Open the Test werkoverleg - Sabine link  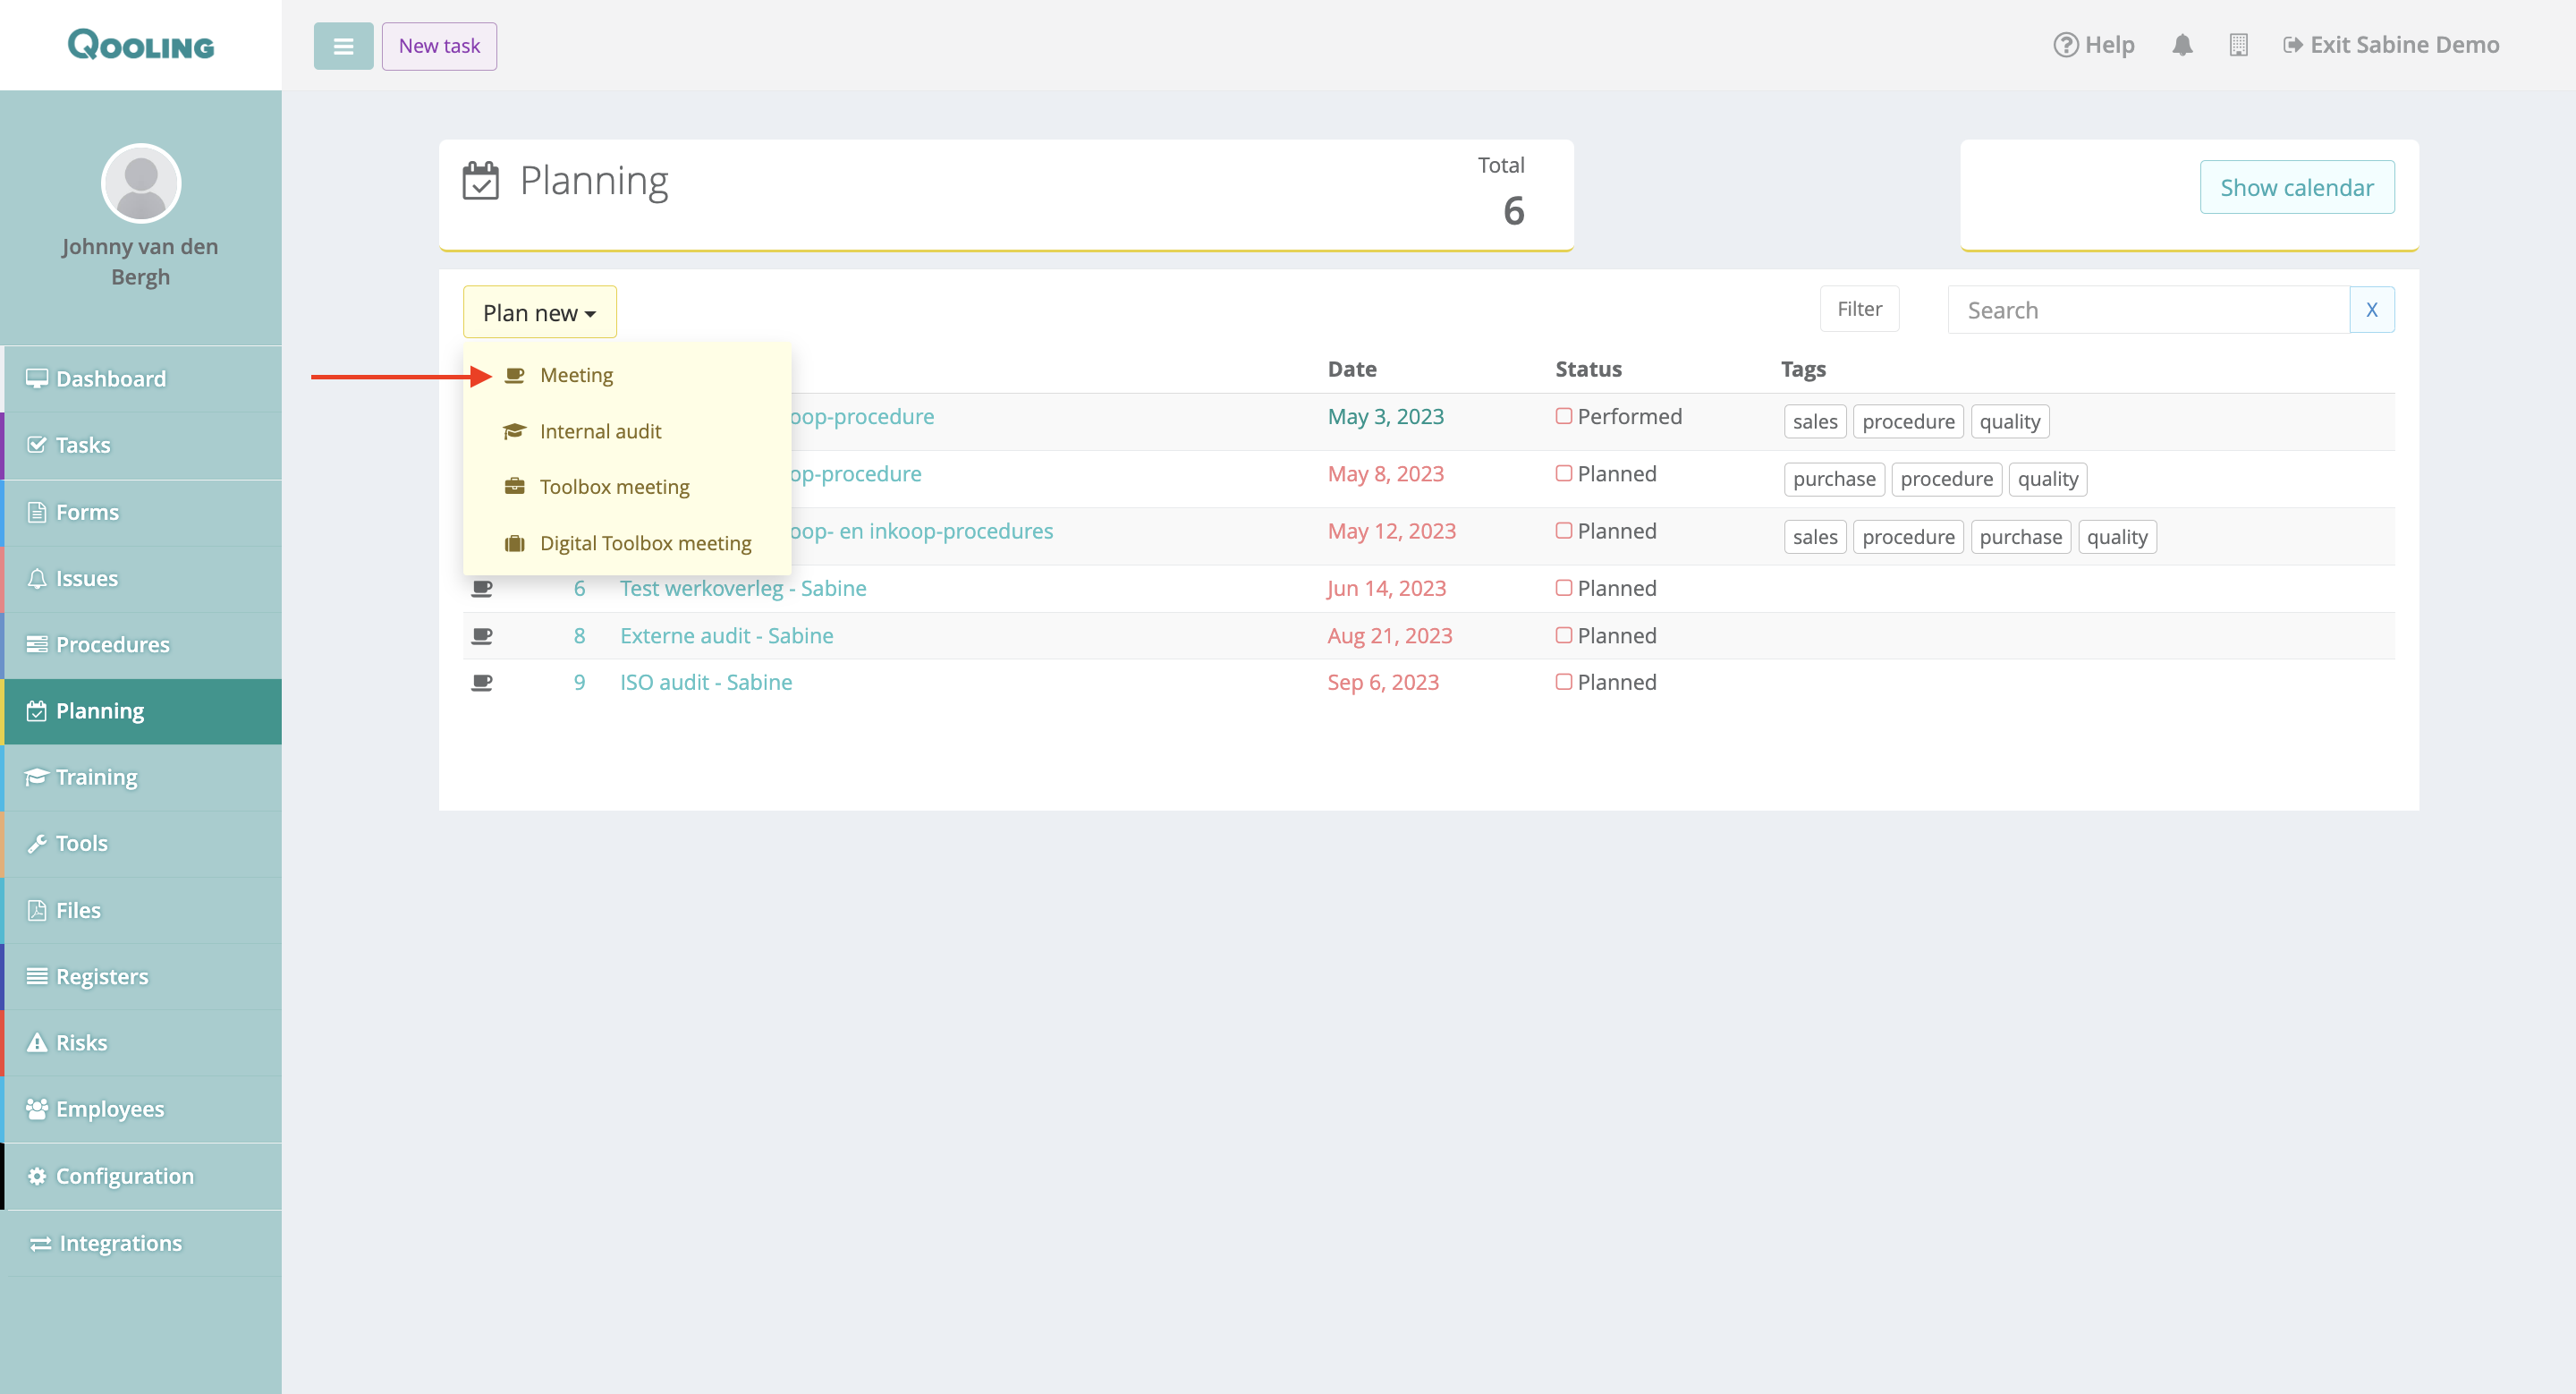click(742, 588)
